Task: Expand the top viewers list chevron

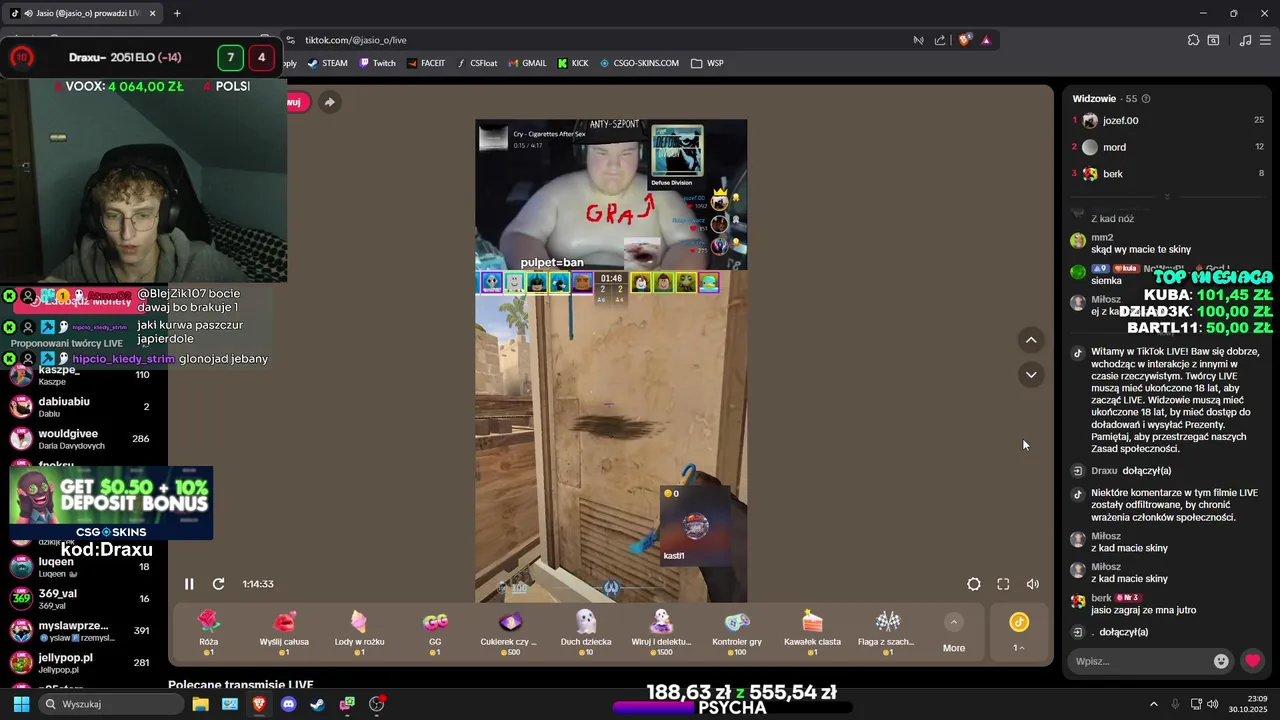Action: pyautogui.click(x=1167, y=196)
